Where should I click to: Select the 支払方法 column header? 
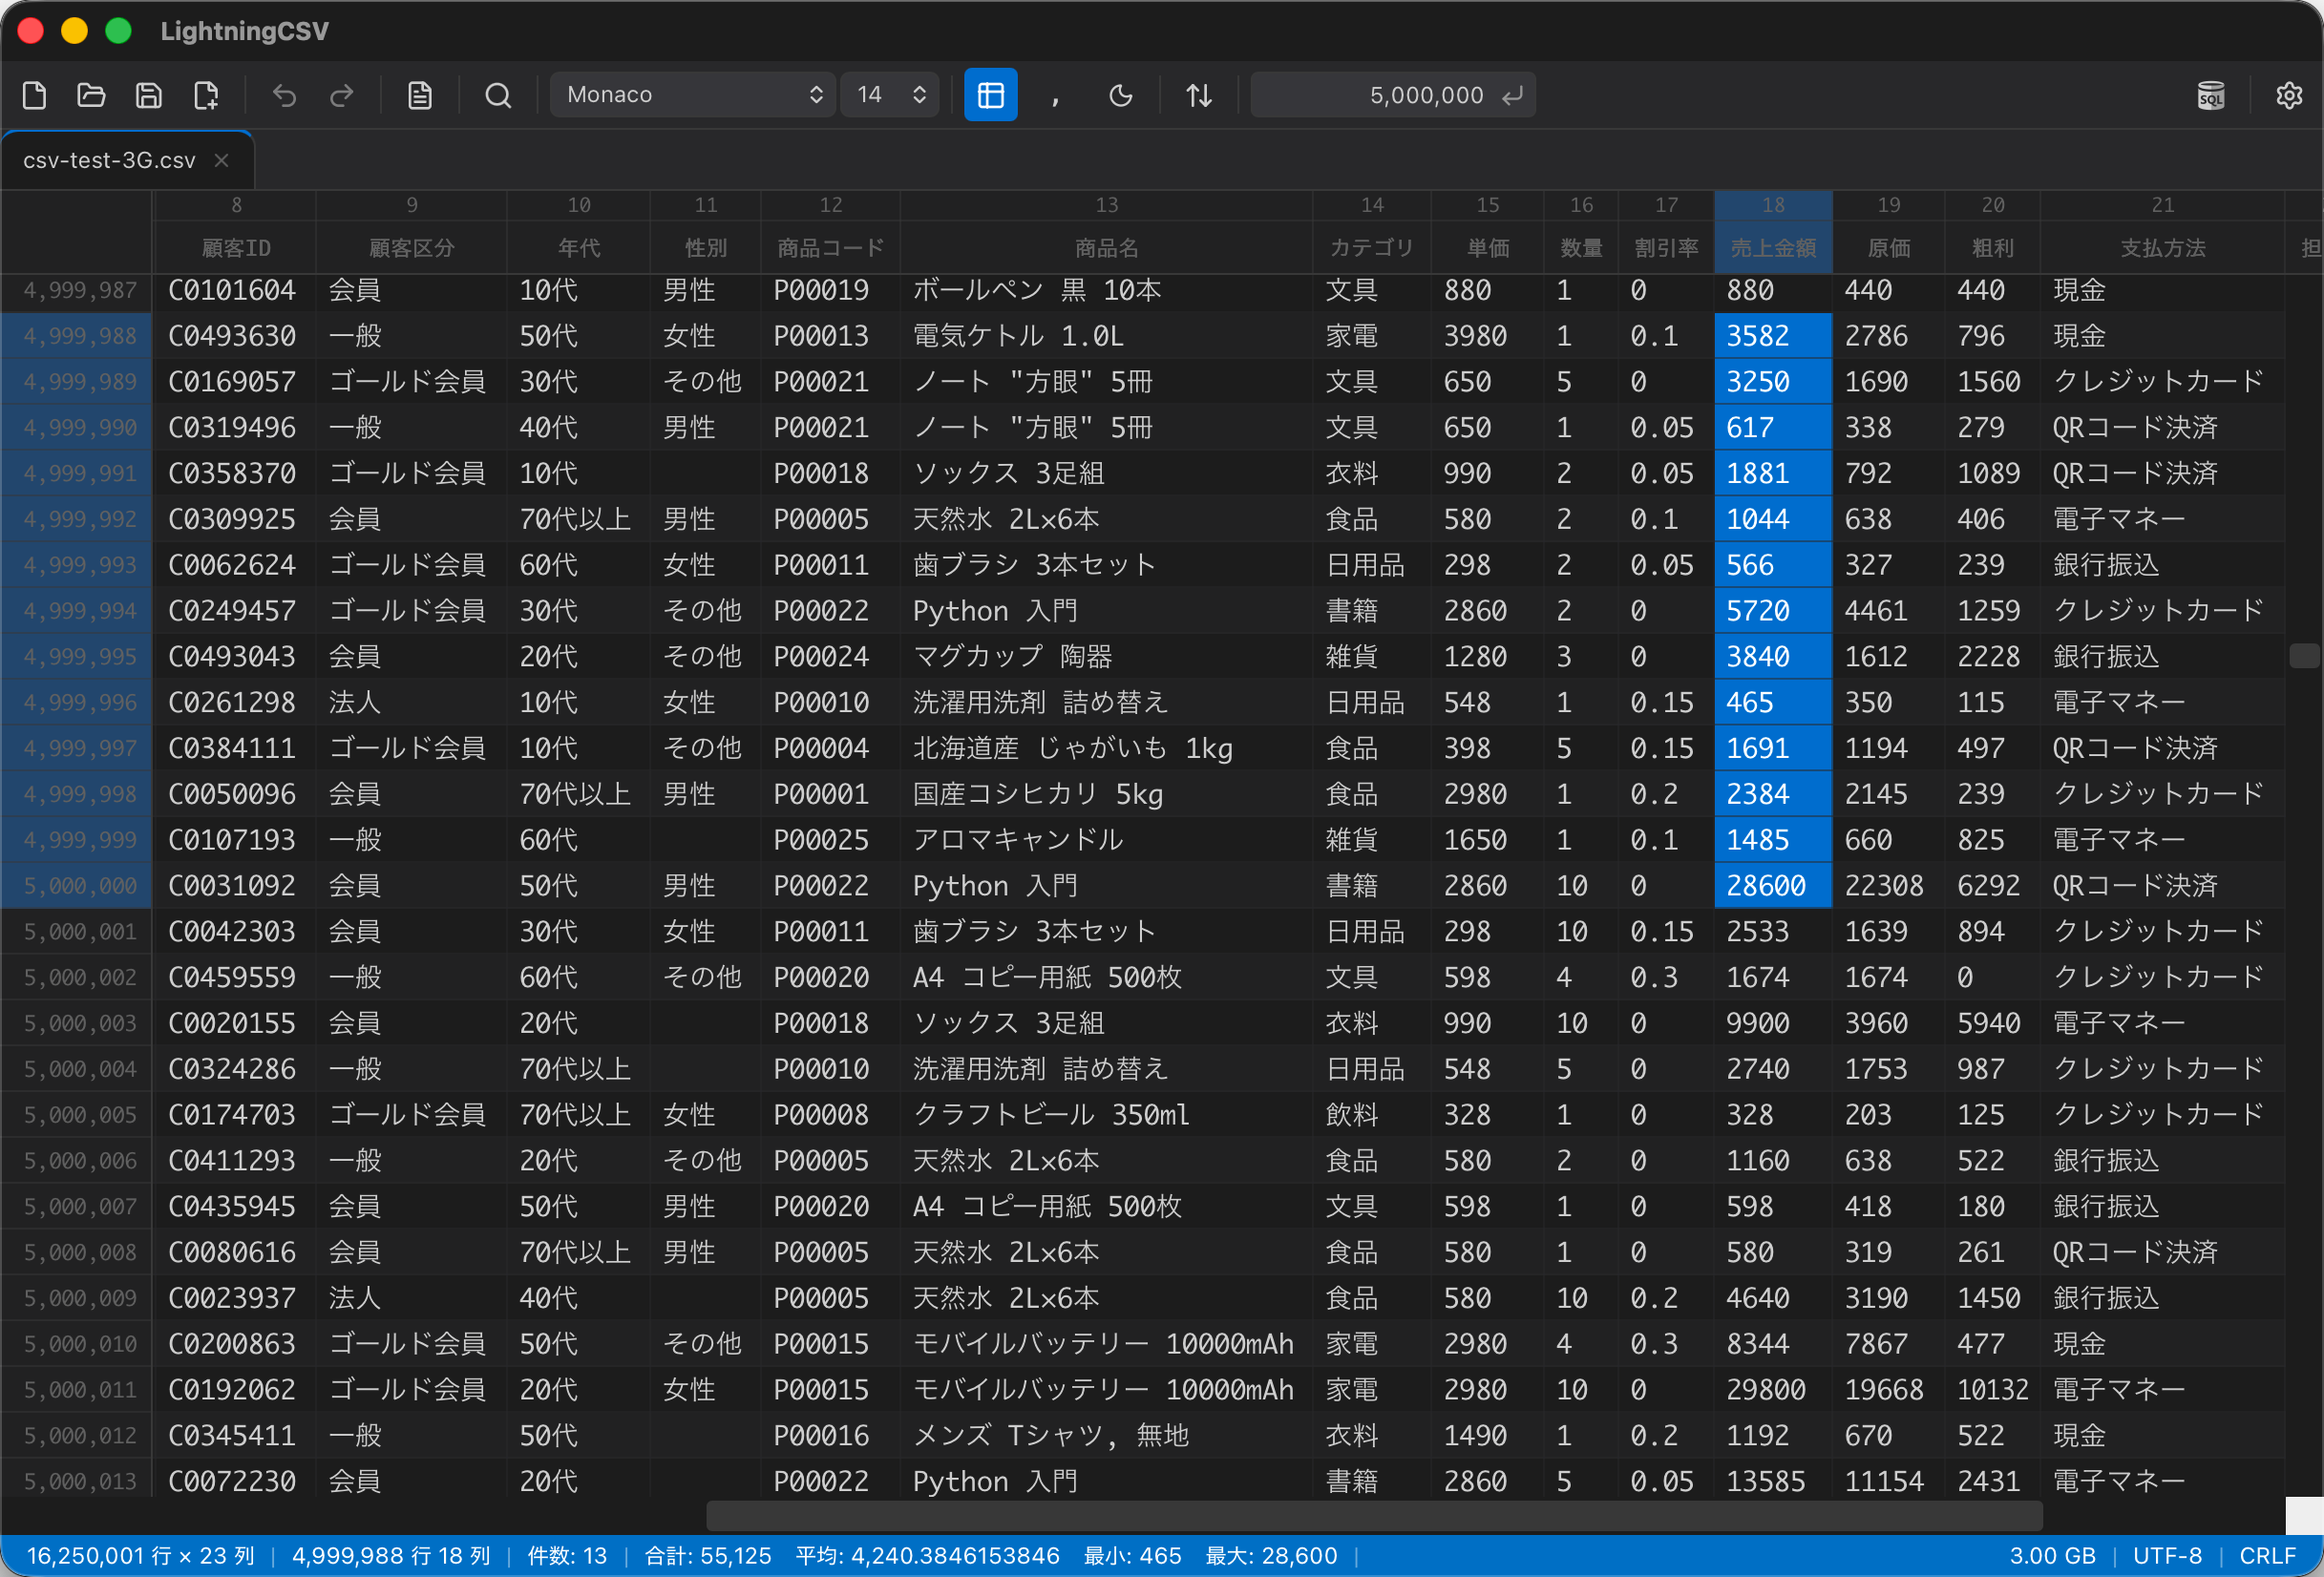tap(2162, 247)
